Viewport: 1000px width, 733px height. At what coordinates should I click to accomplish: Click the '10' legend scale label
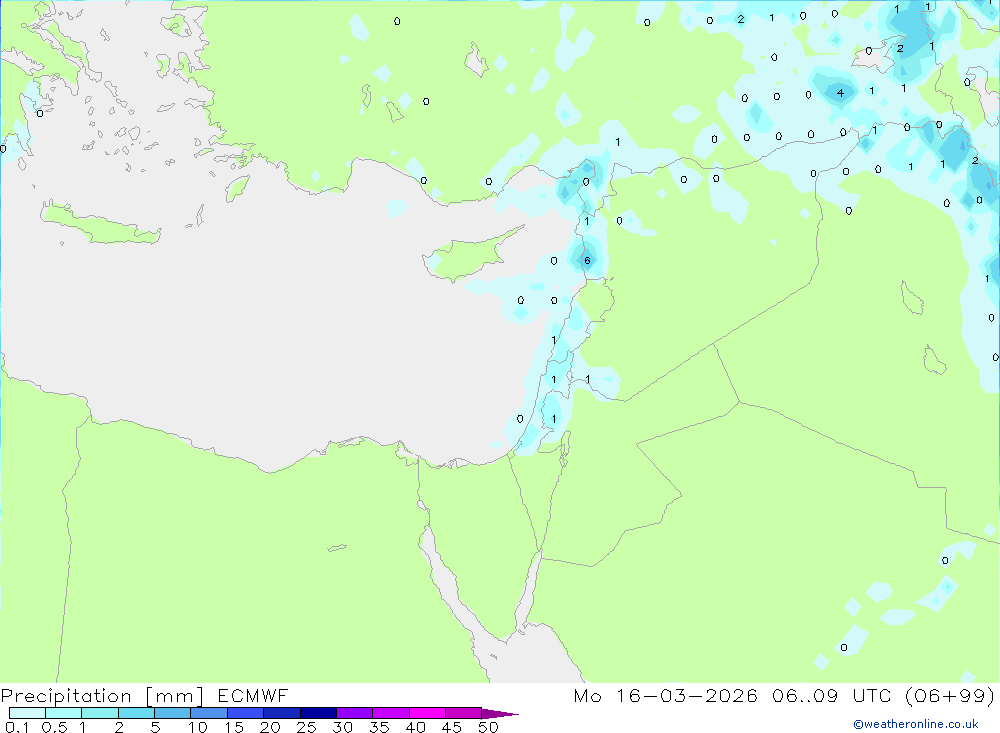(x=198, y=727)
